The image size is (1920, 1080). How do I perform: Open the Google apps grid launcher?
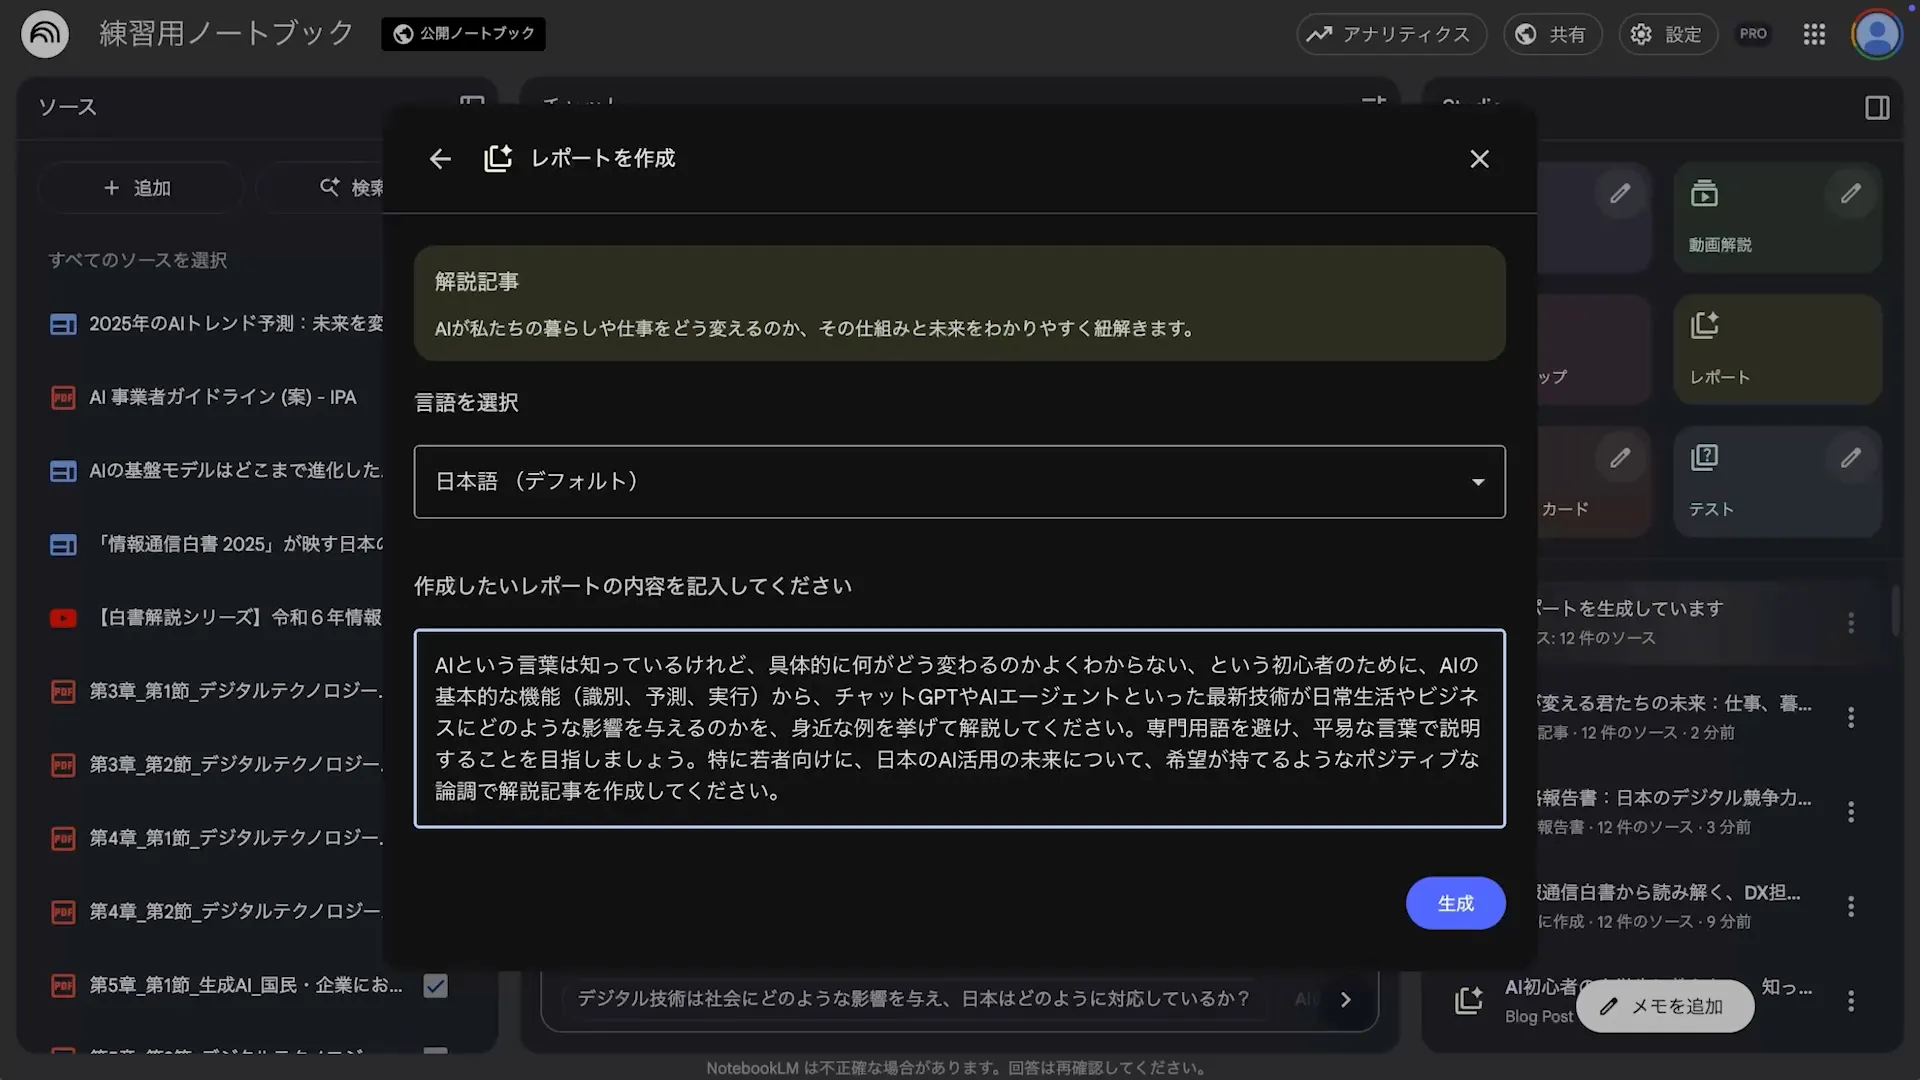tap(1814, 33)
